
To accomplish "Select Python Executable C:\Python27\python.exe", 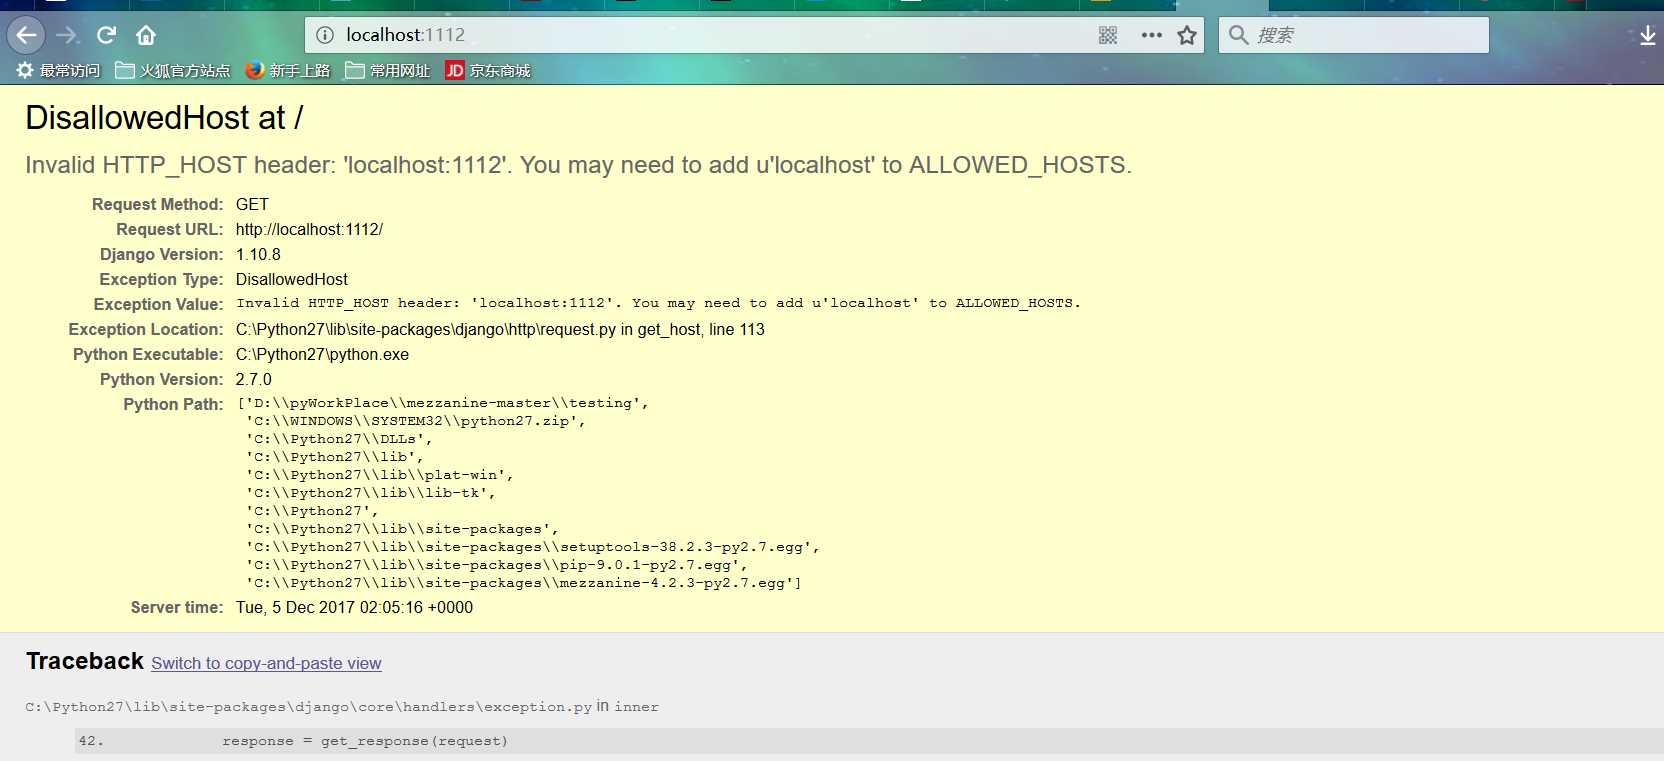I will pos(322,354).
